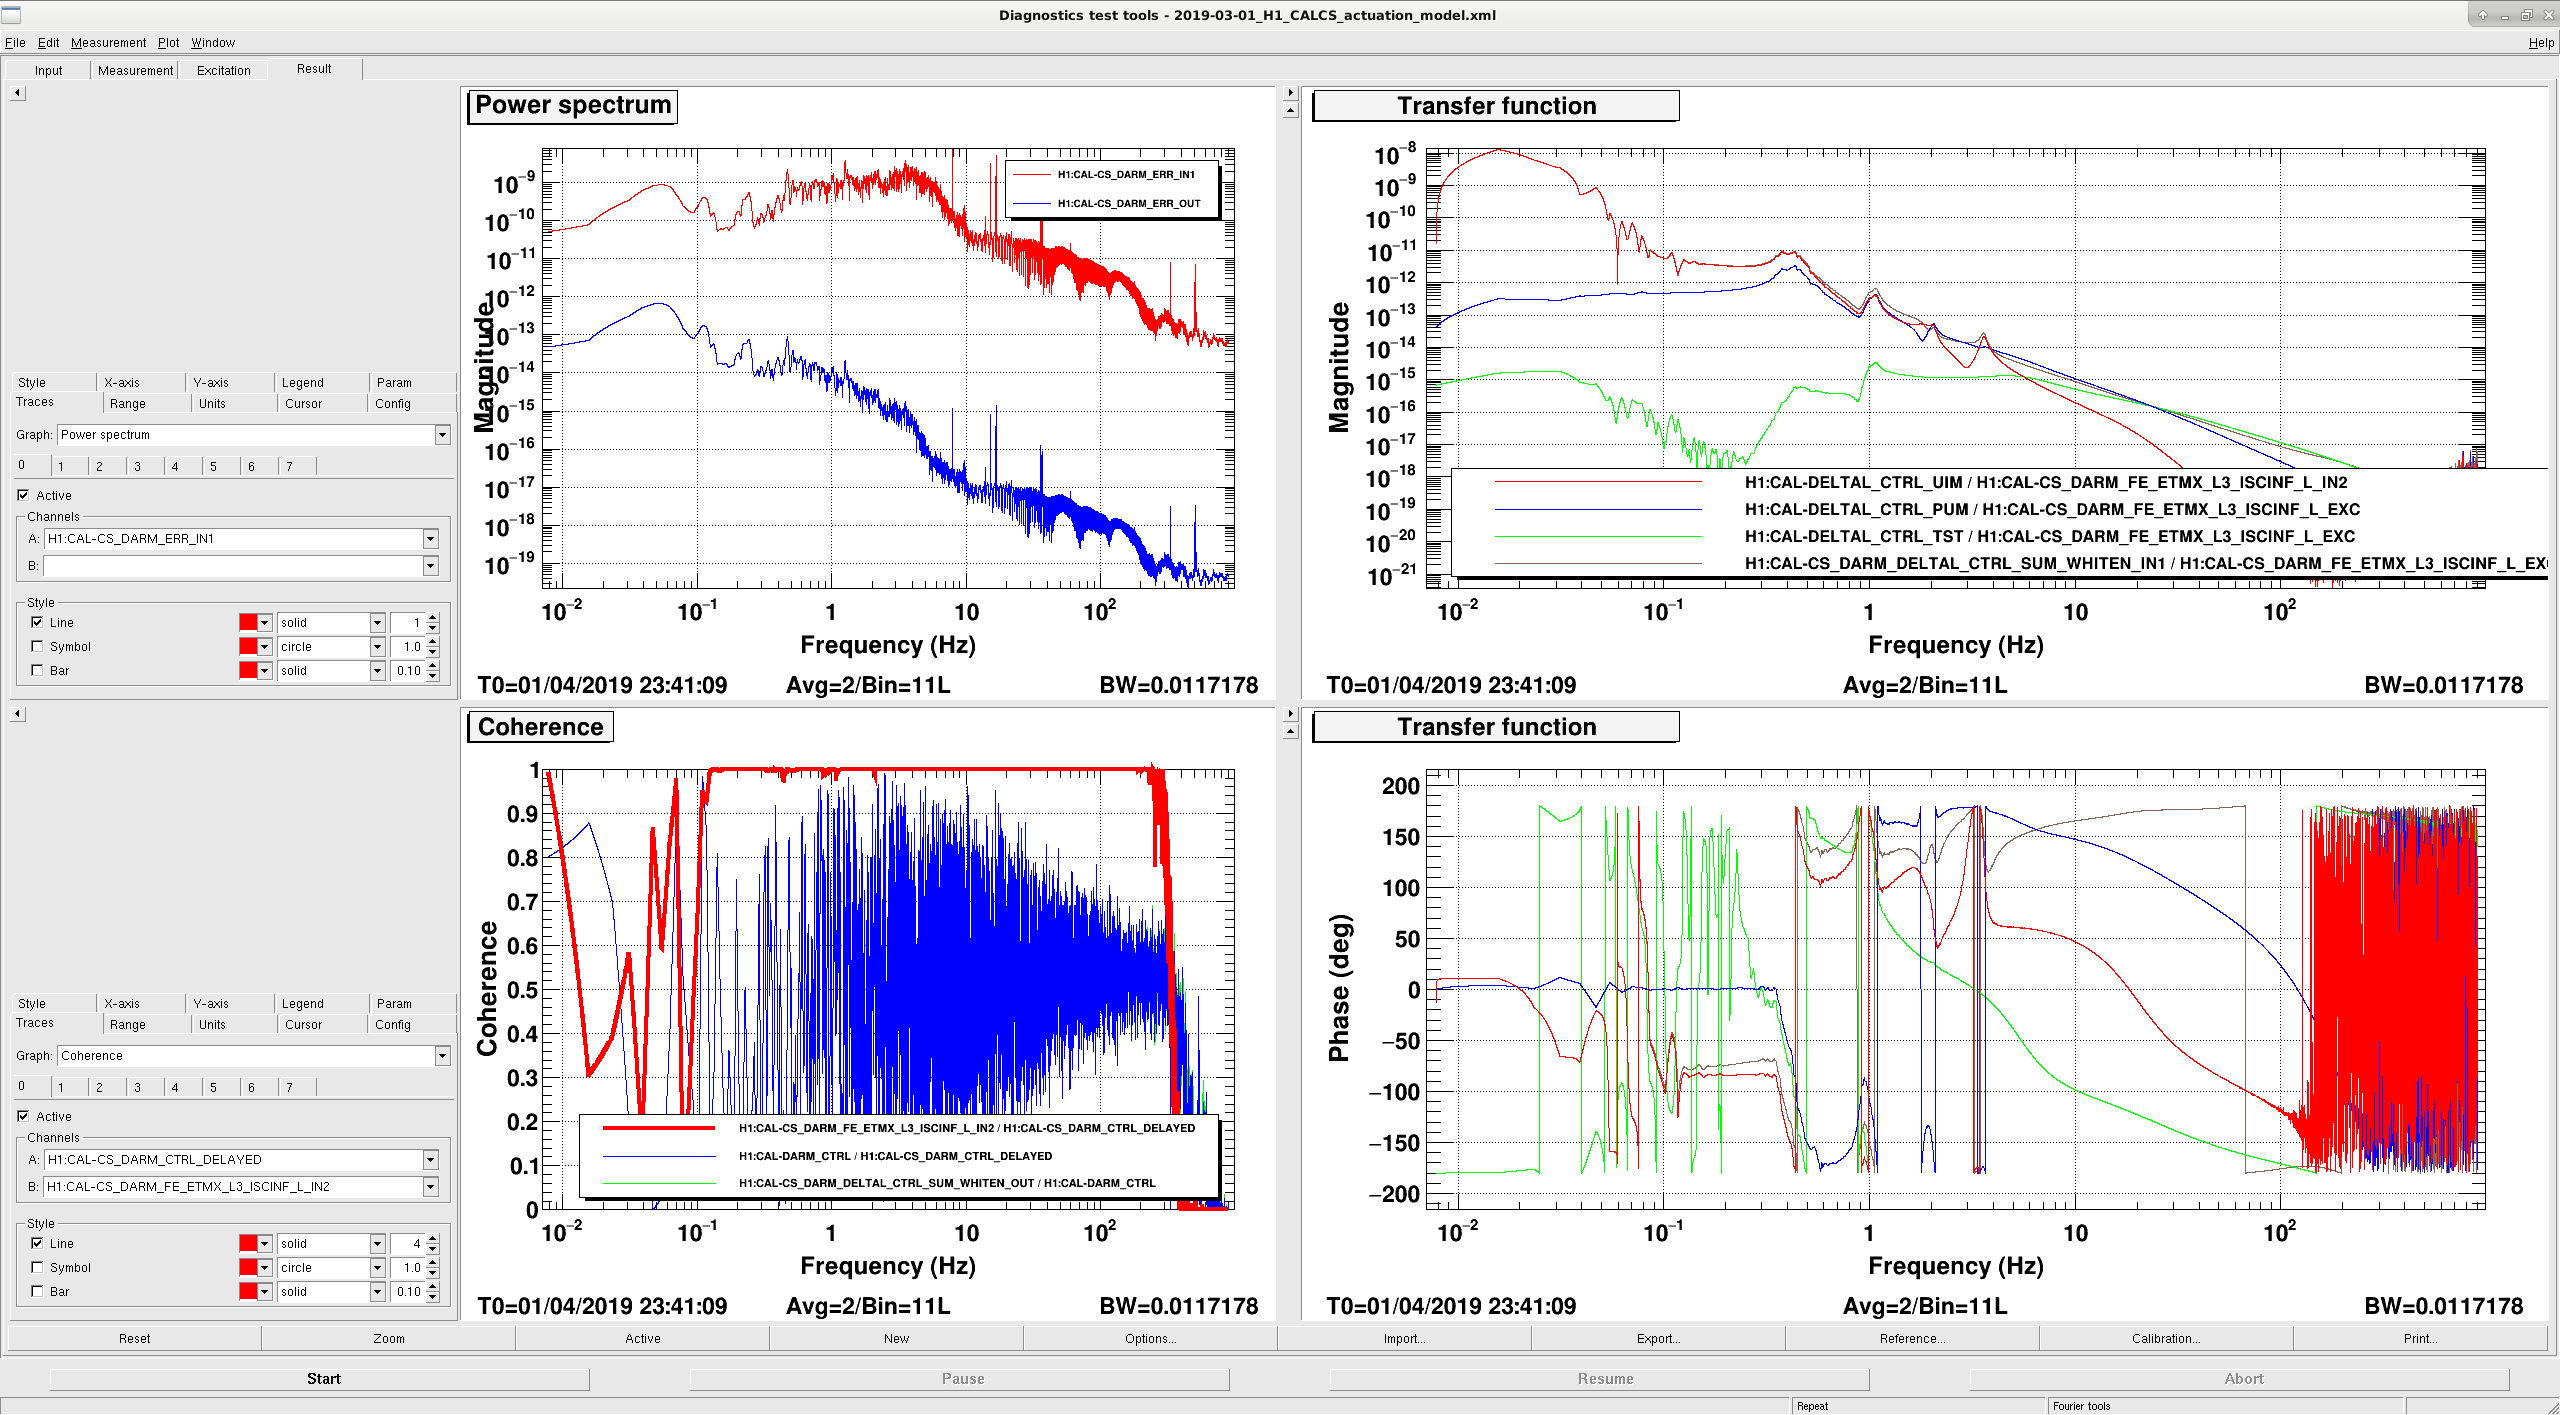Increase the line width stepper in the Coherence style
The width and height of the screenshot is (2560, 1415).
[433, 1239]
